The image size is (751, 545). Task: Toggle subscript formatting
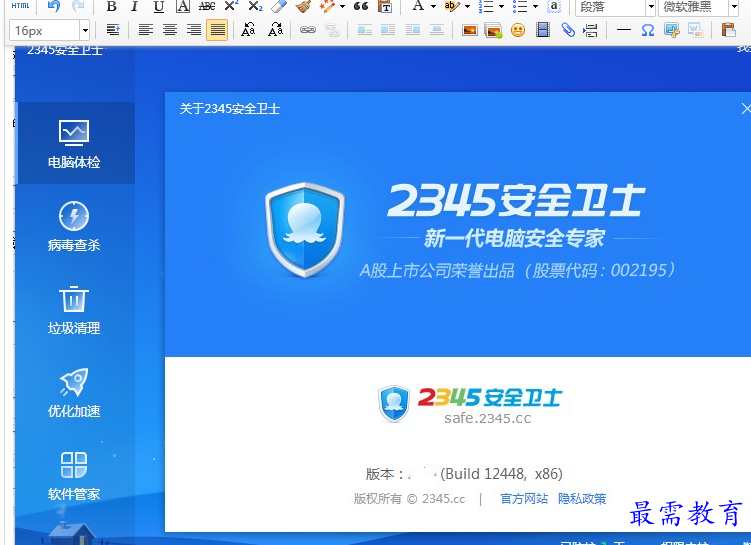pyautogui.click(x=255, y=6)
